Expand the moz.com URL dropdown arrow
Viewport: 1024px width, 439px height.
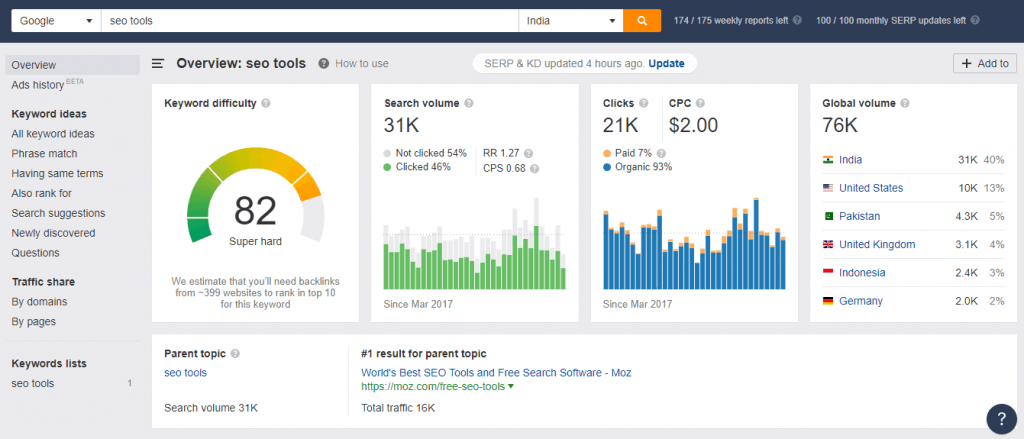click(x=511, y=387)
